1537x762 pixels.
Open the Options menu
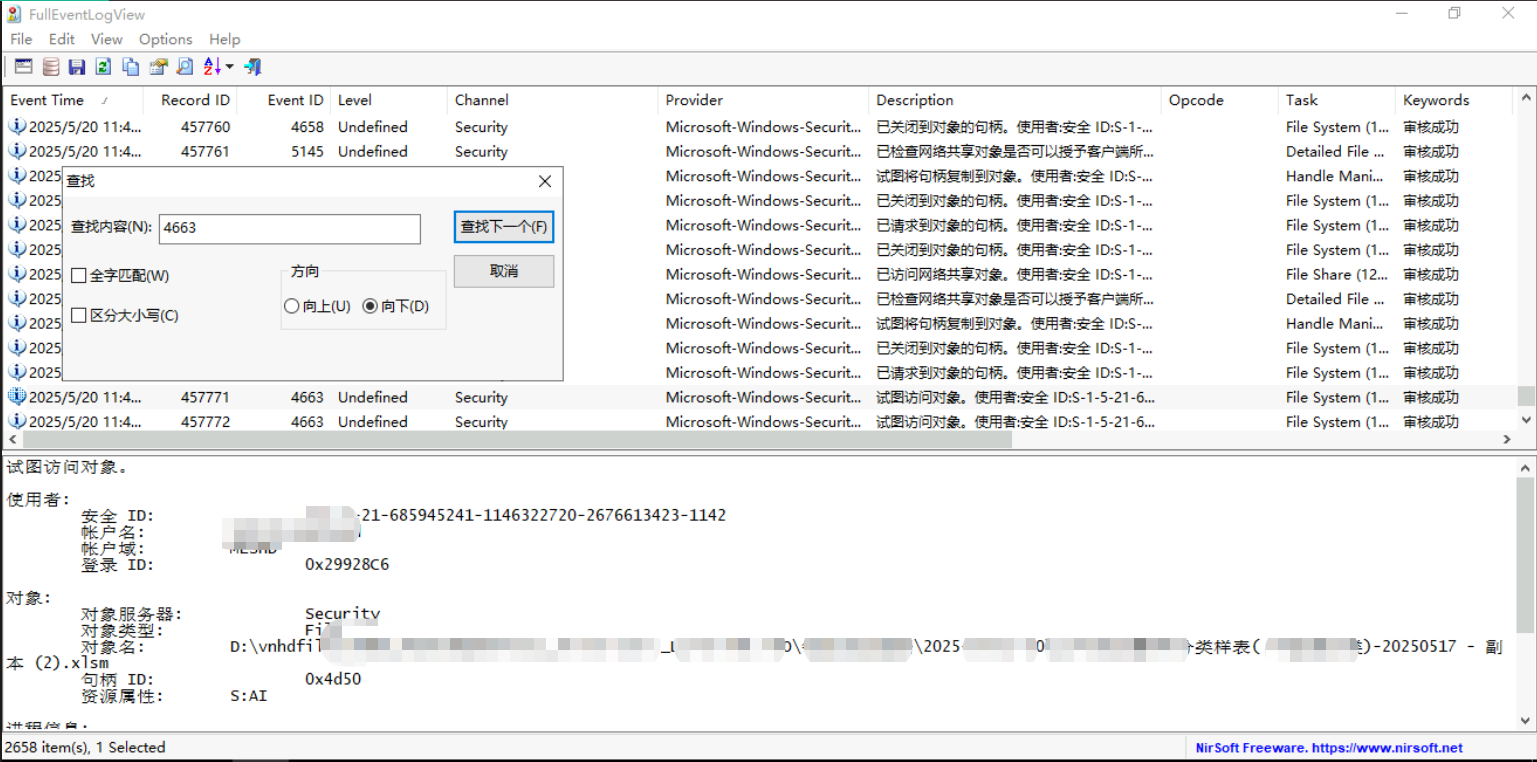click(x=165, y=39)
